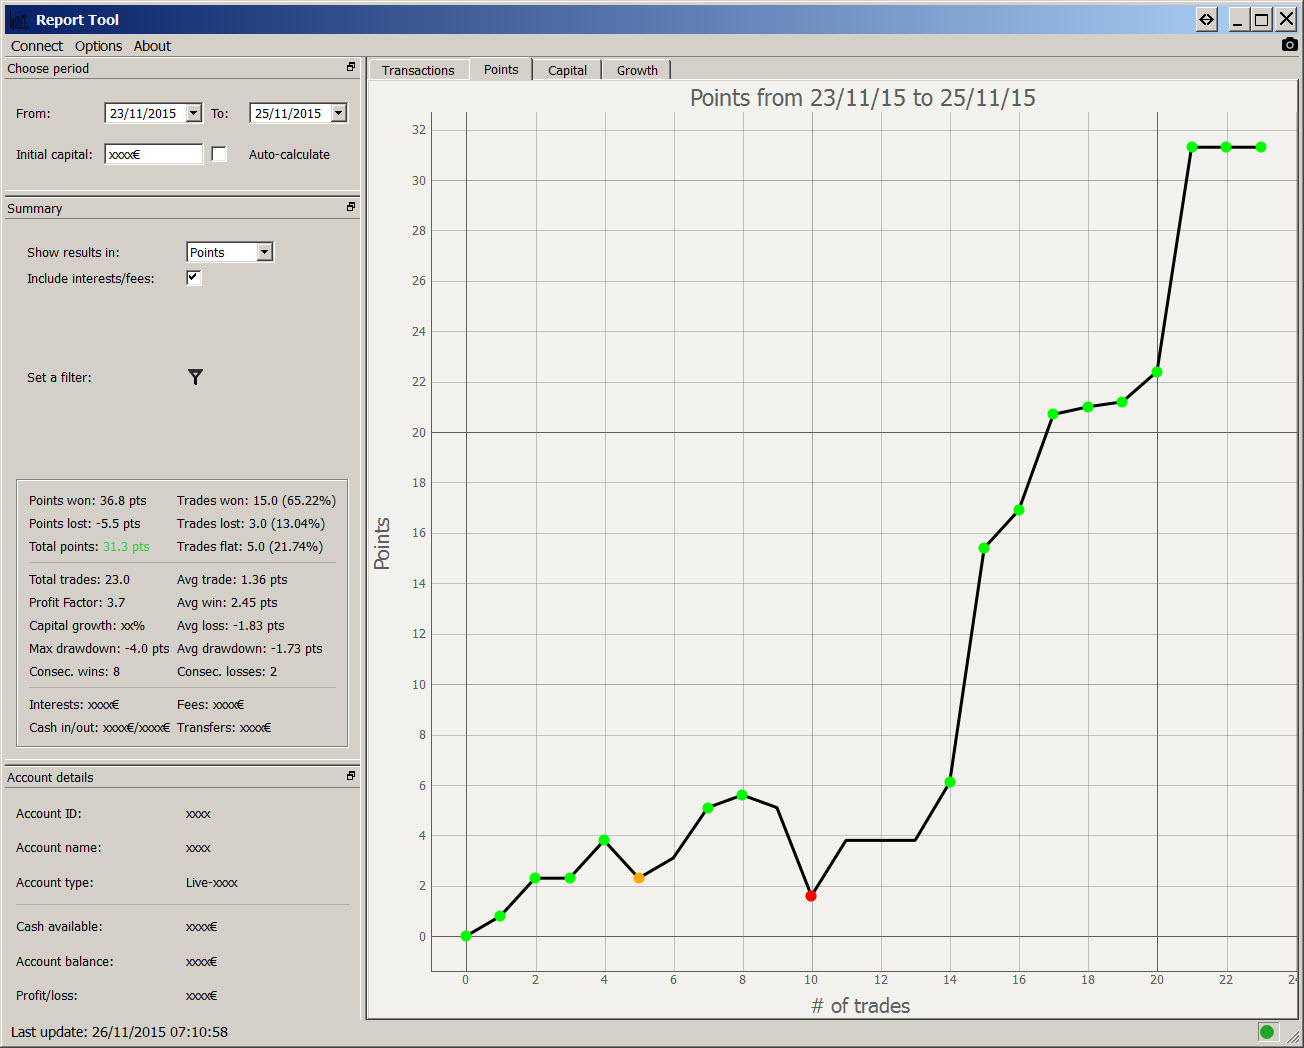Enable the Auto-calculate checkbox

click(219, 154)
